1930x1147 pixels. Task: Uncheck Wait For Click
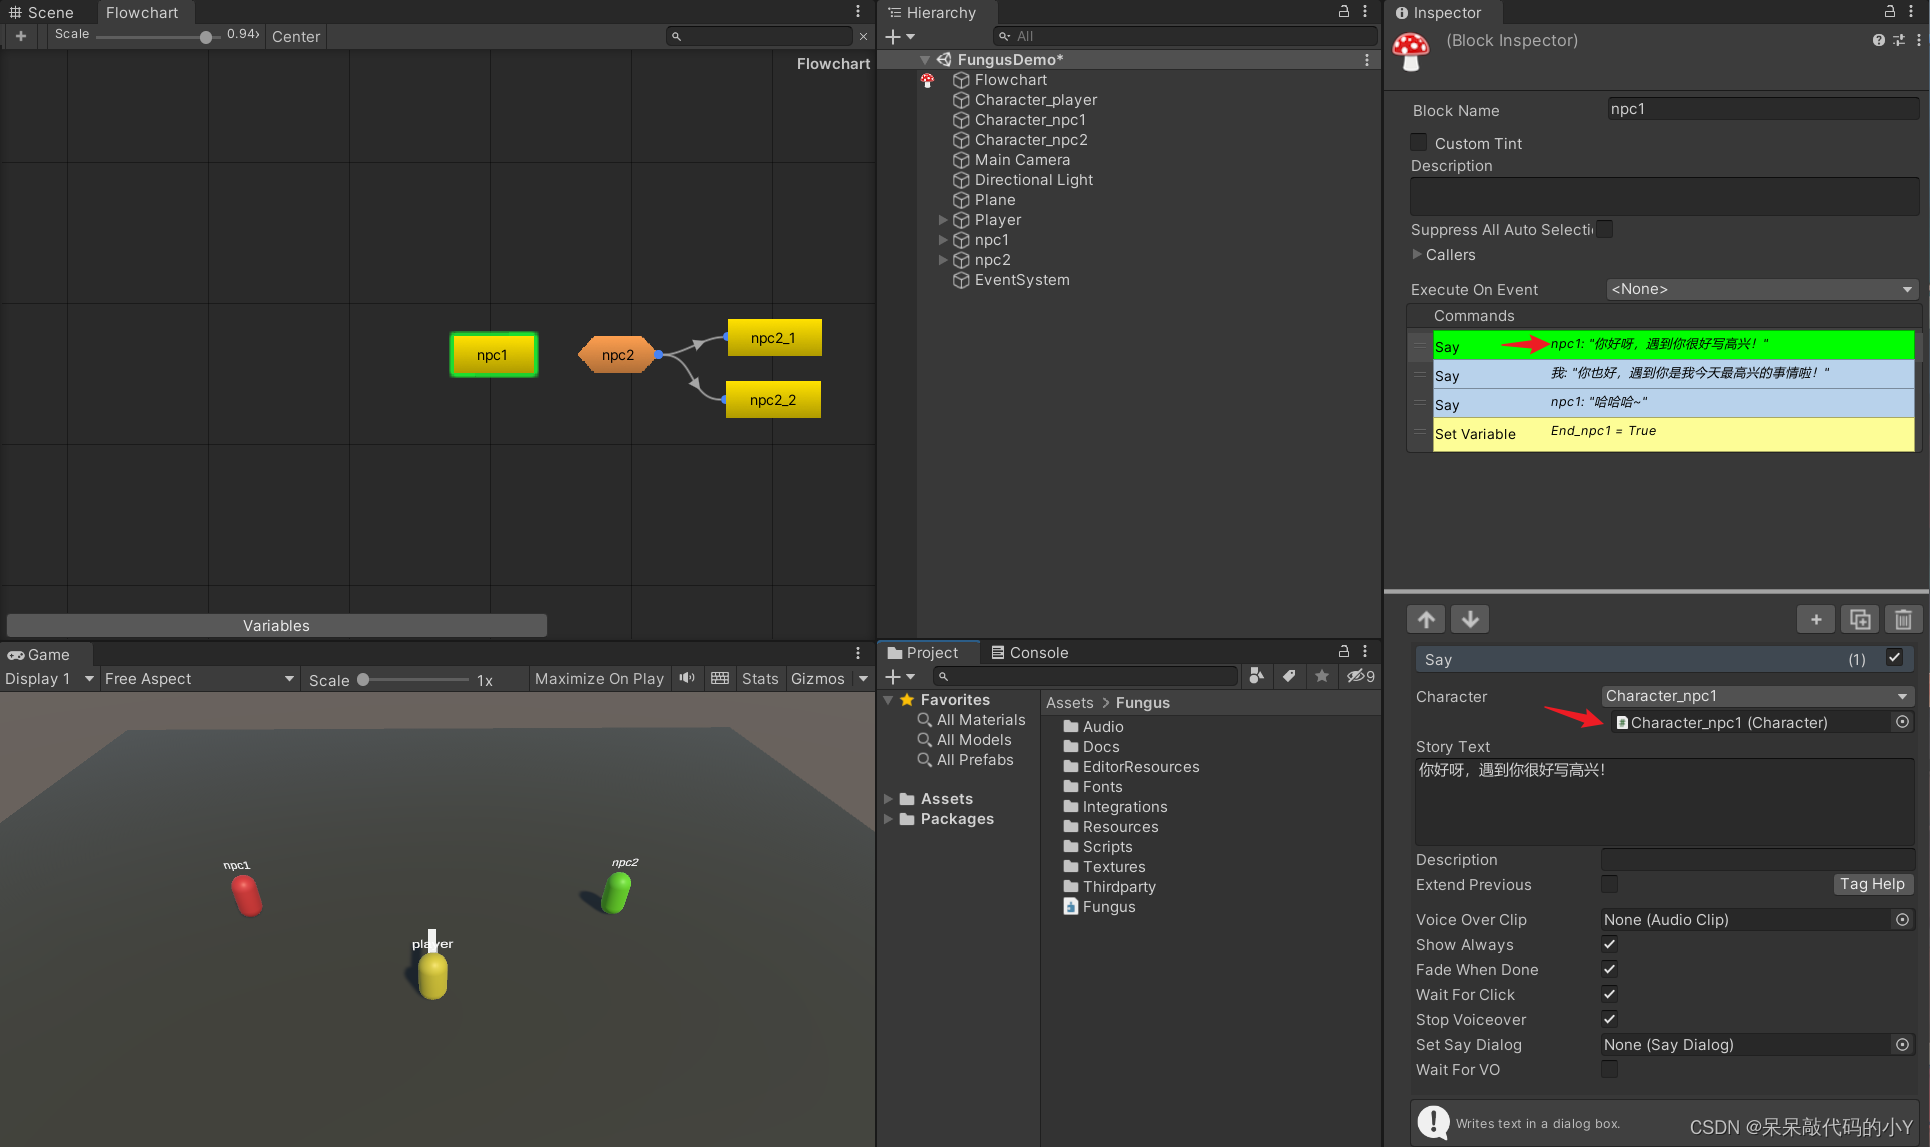(x=1609, y=994)
